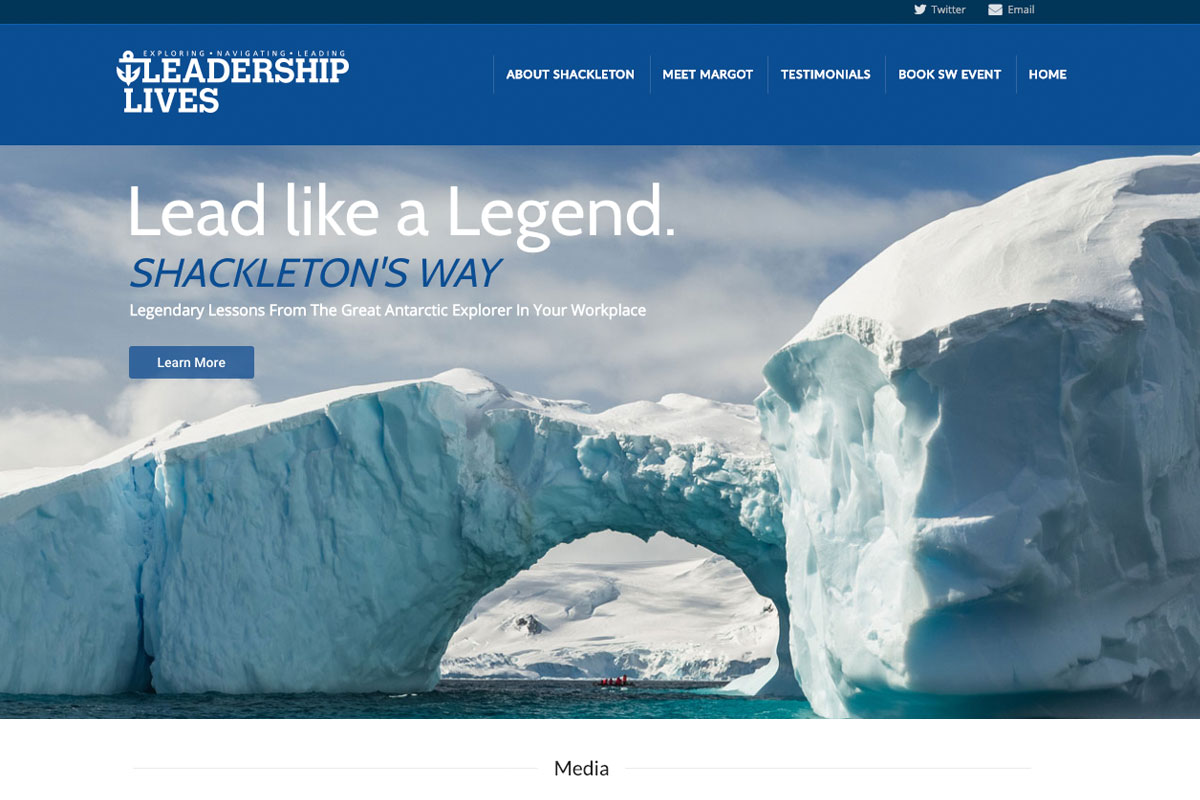The width and height of the screenshot is (1200, 800).
Task: Click the Learn More button
Action: (x=191, y=362)
